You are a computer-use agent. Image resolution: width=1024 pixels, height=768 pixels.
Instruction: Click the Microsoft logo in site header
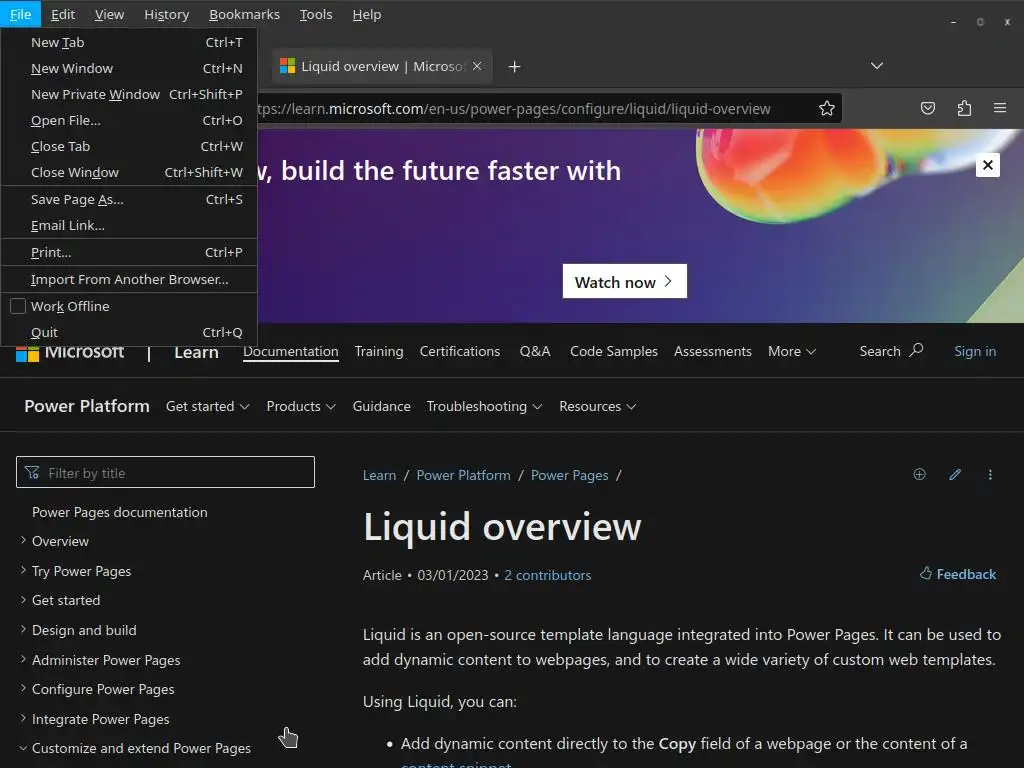[x=27, y=354]
